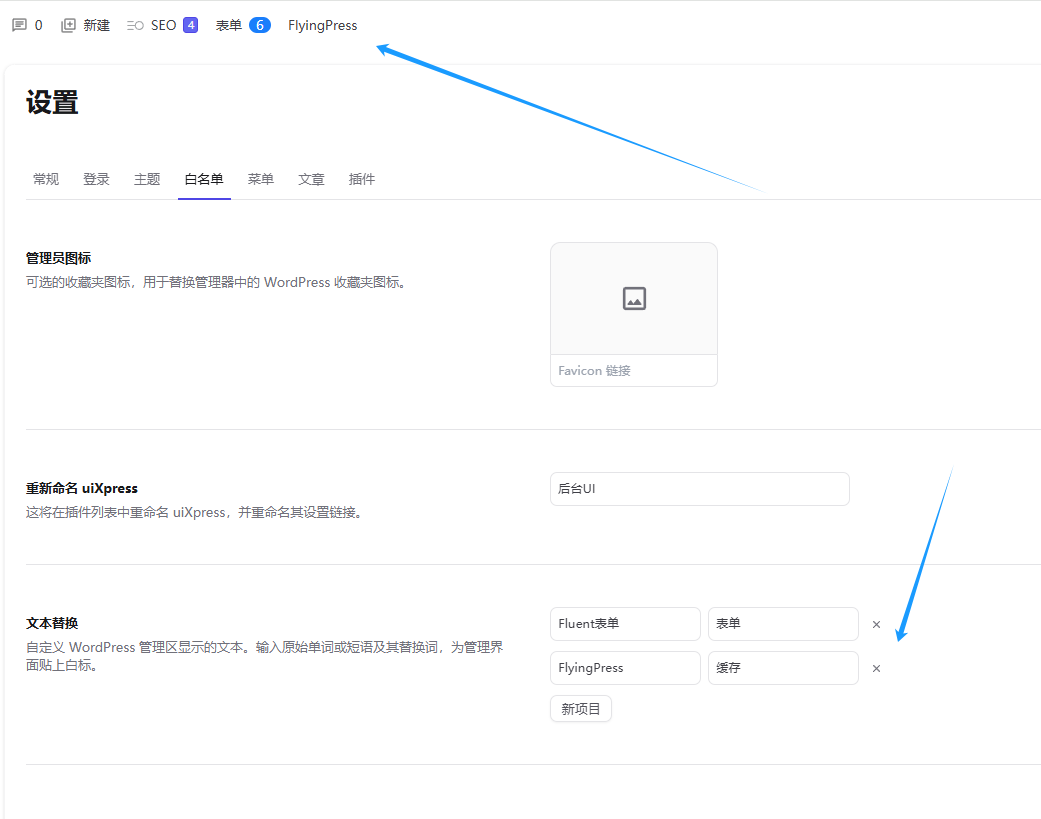
Task: Switch to the 插件 settings tab
Action: coord(362,179)
